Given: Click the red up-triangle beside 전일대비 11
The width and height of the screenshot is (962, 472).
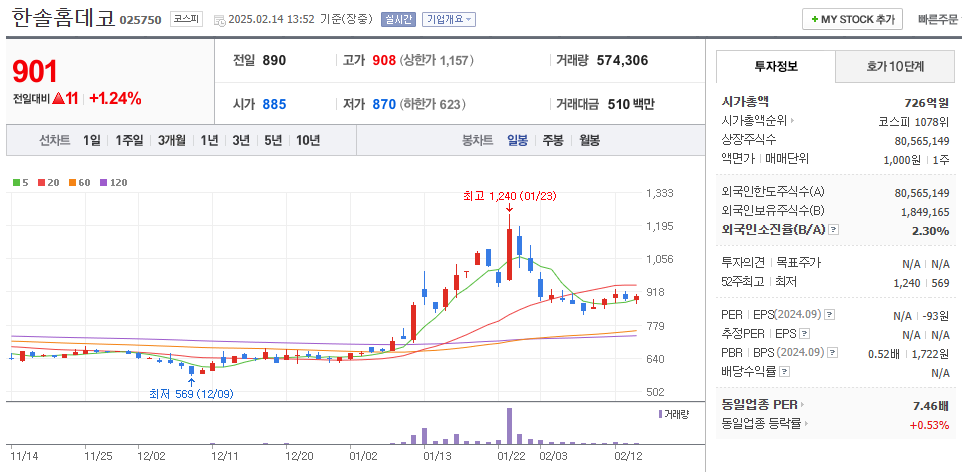Looking at the screenshot, I should pyautogui.click(x=58, y=98).
